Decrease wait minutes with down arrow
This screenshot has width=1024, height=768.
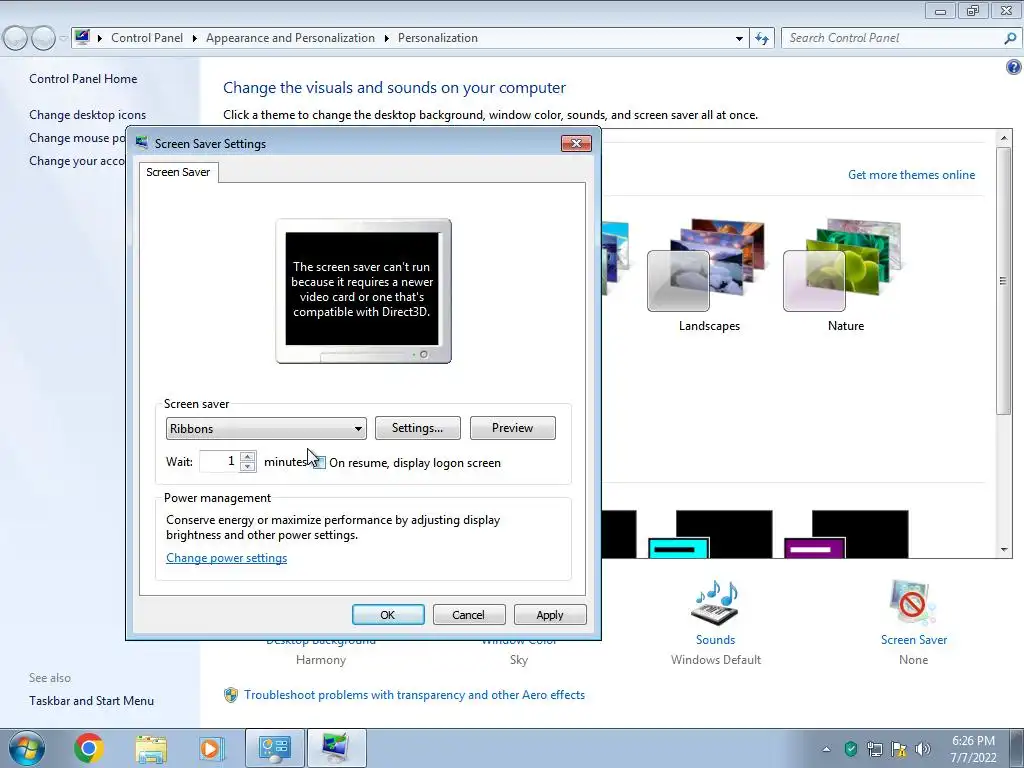(248, 466)
